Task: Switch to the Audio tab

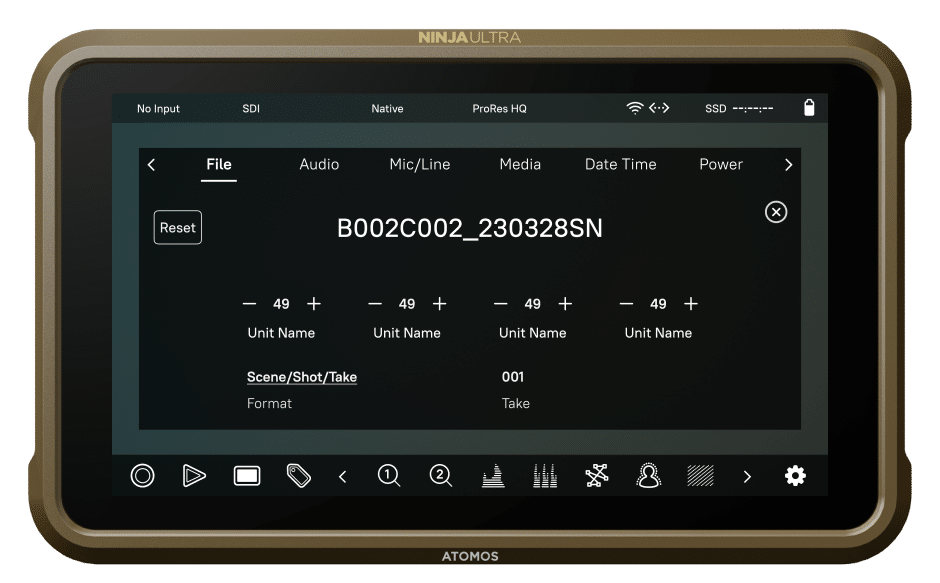Action: coord(319,164)
